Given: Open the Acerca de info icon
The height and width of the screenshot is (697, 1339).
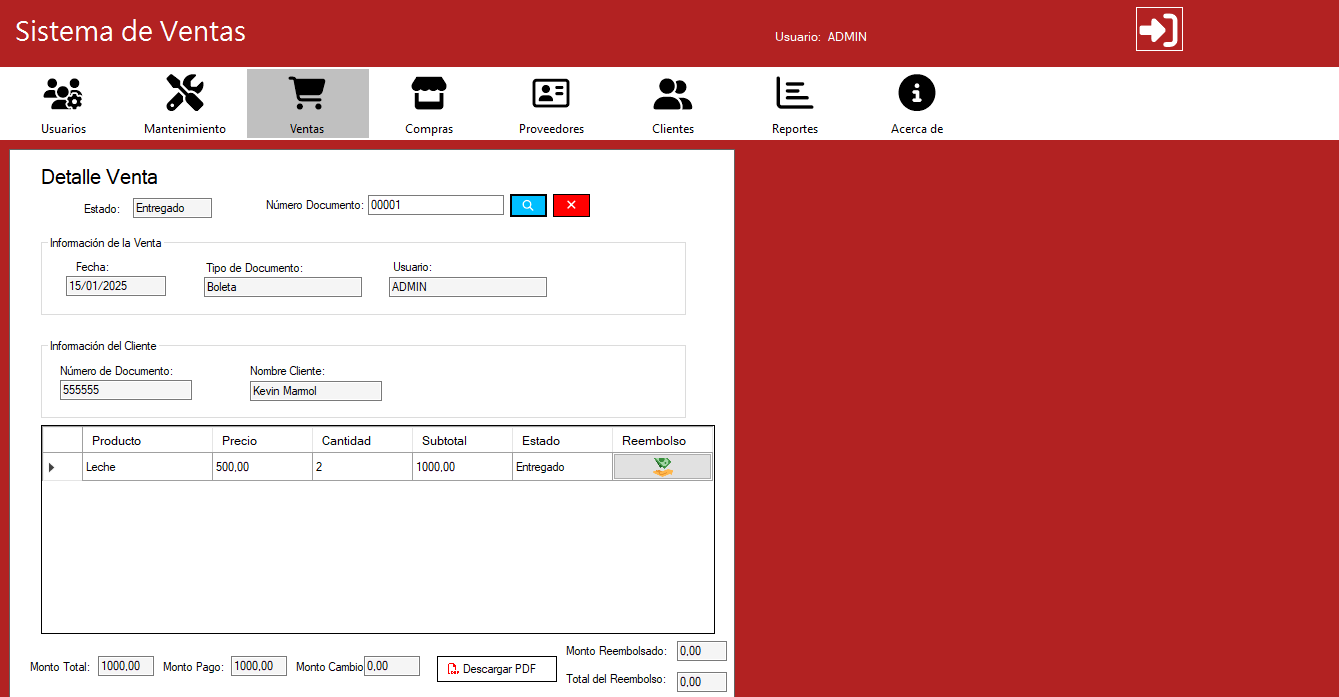Looking at the screenshot, I should click(x=917, y=94).
